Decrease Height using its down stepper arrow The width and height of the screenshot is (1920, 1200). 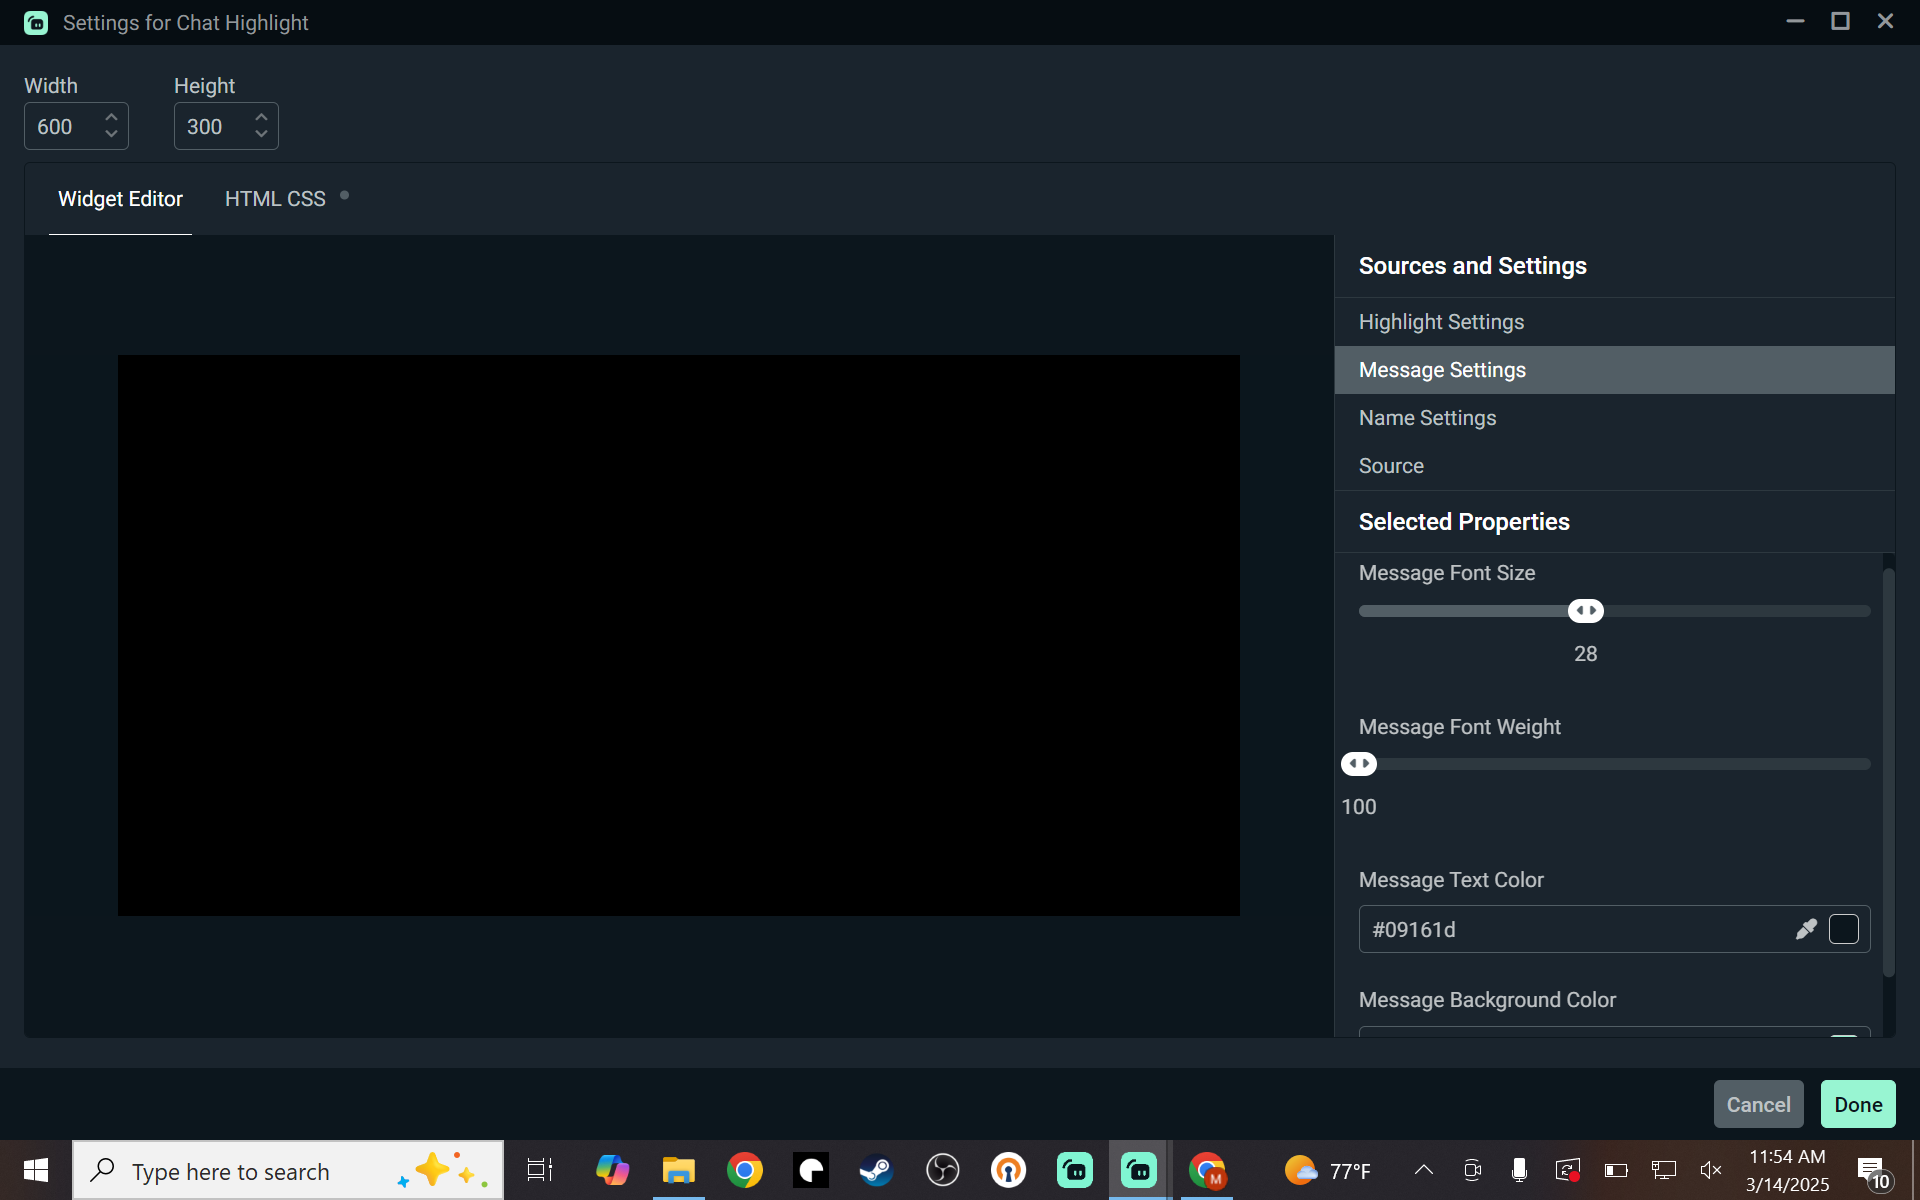[260, 136]
